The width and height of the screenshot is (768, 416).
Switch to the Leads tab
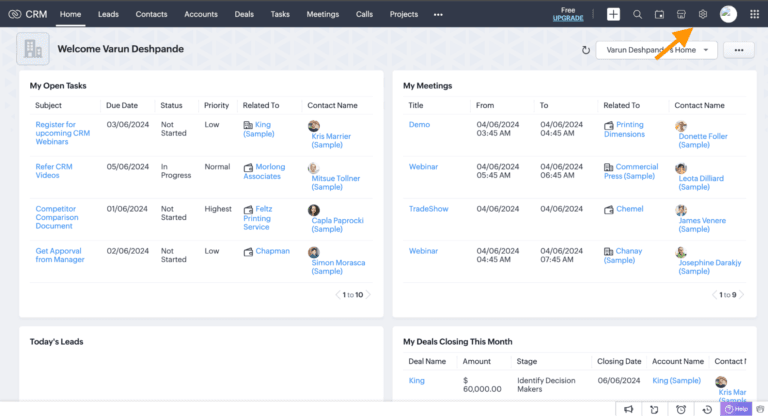pyautogui.click(x=108, y=15)
